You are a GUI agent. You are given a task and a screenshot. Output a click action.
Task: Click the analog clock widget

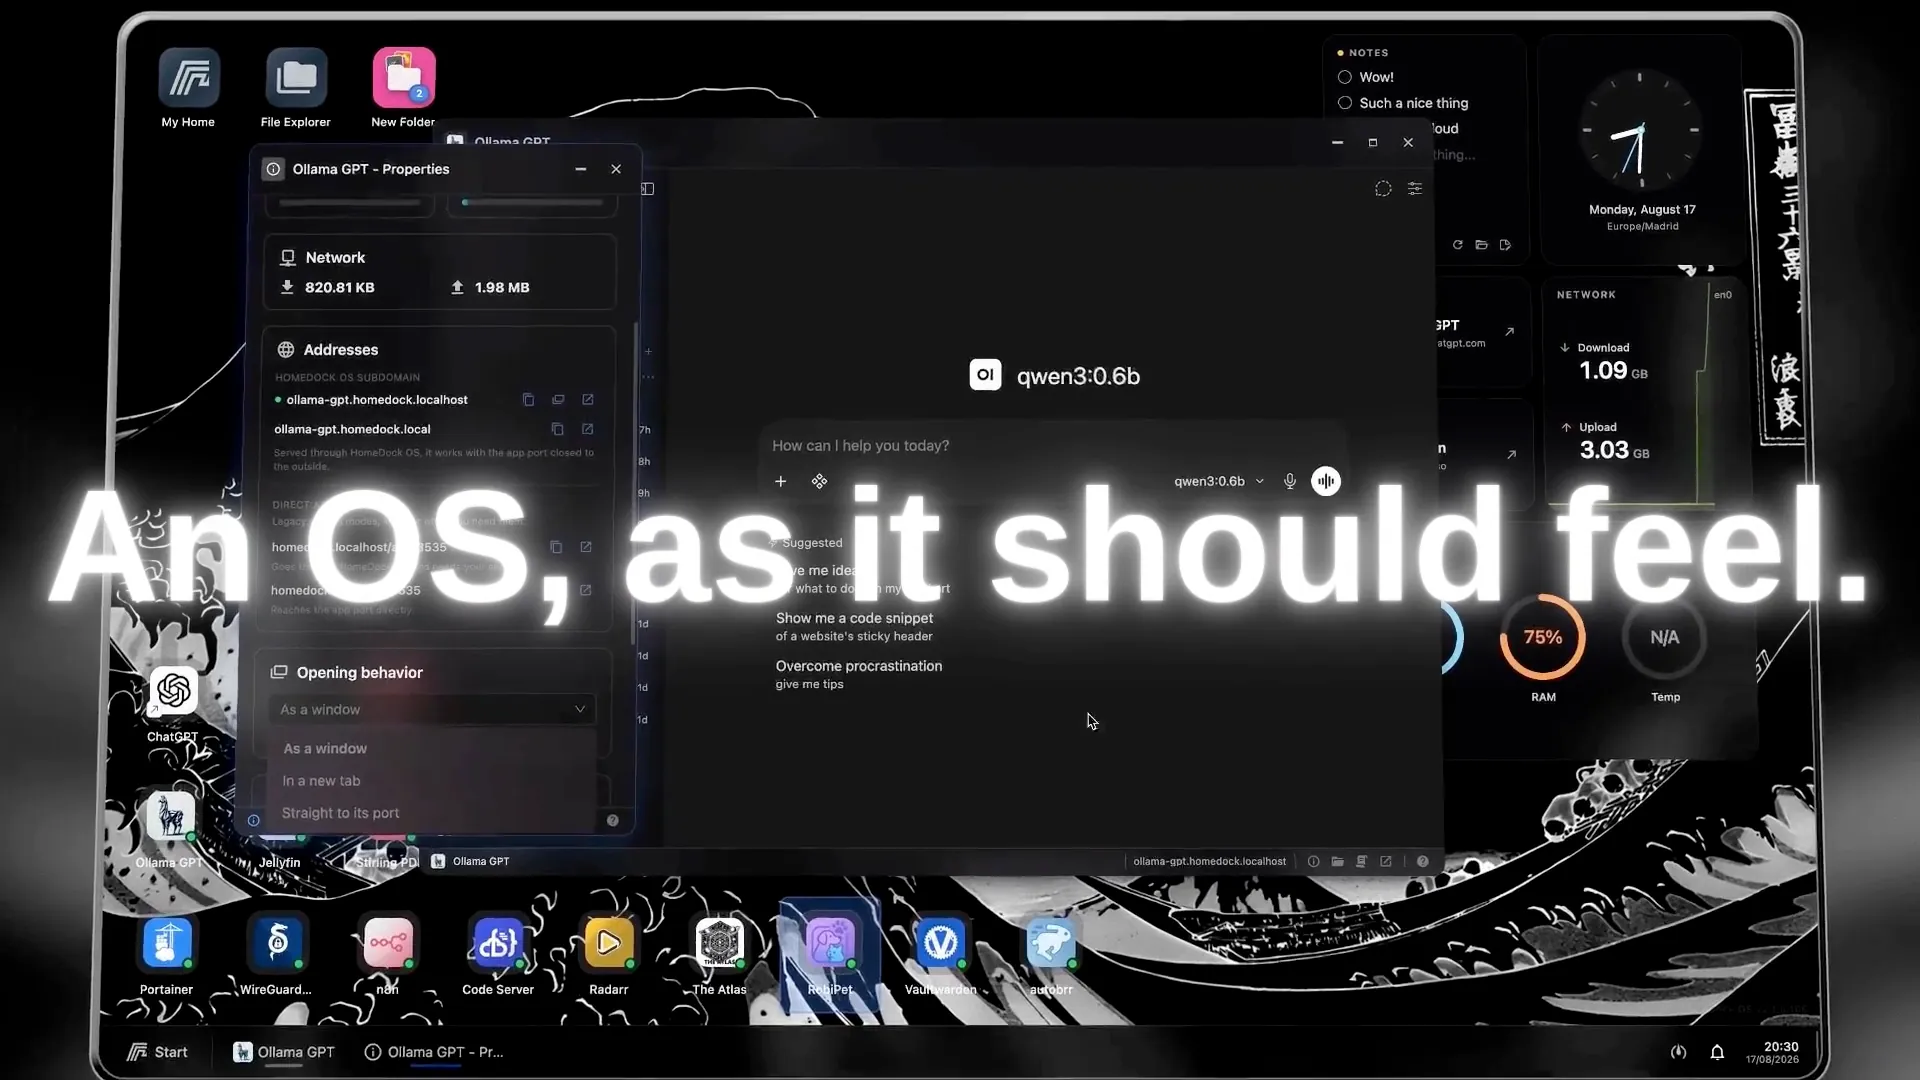pyautogui.click(x=1640, y=130)
